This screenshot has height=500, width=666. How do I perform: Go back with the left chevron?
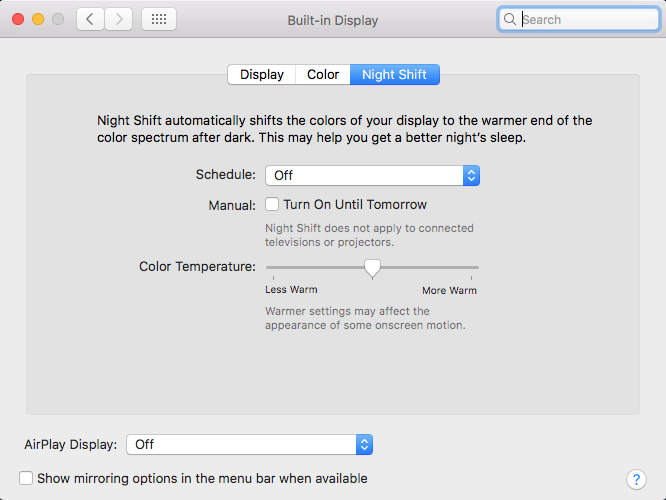click(x=90, y=19)
